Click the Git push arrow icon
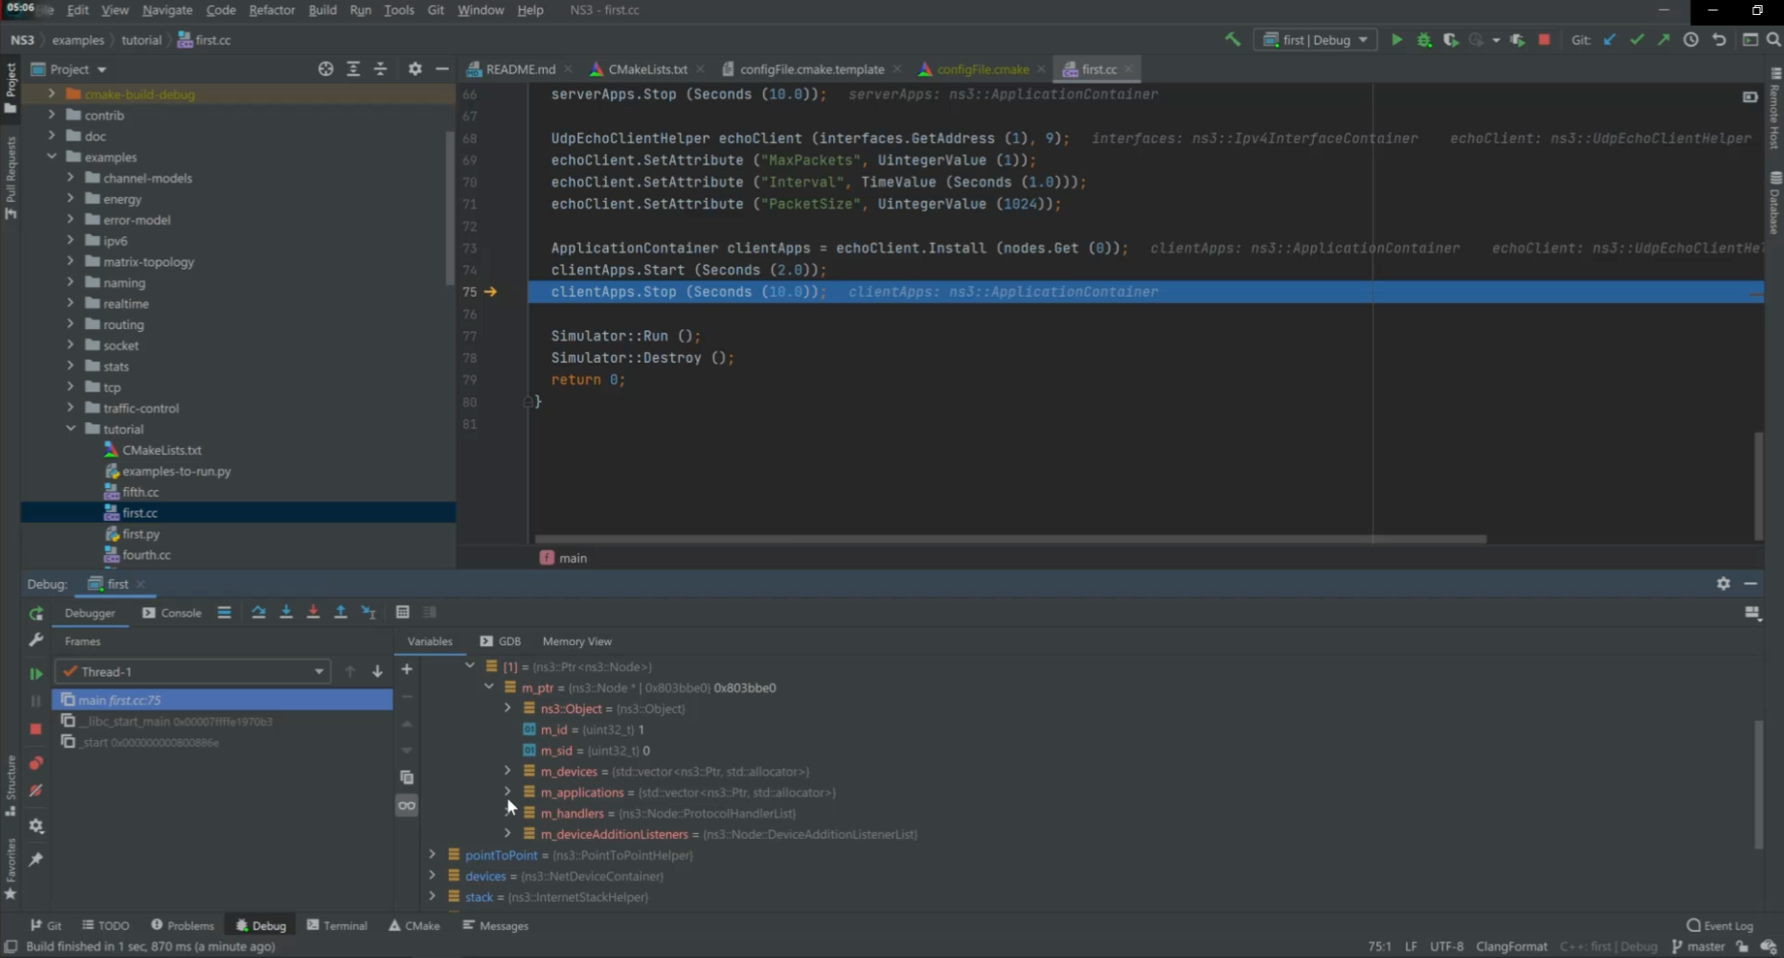 coord(1663,40)
